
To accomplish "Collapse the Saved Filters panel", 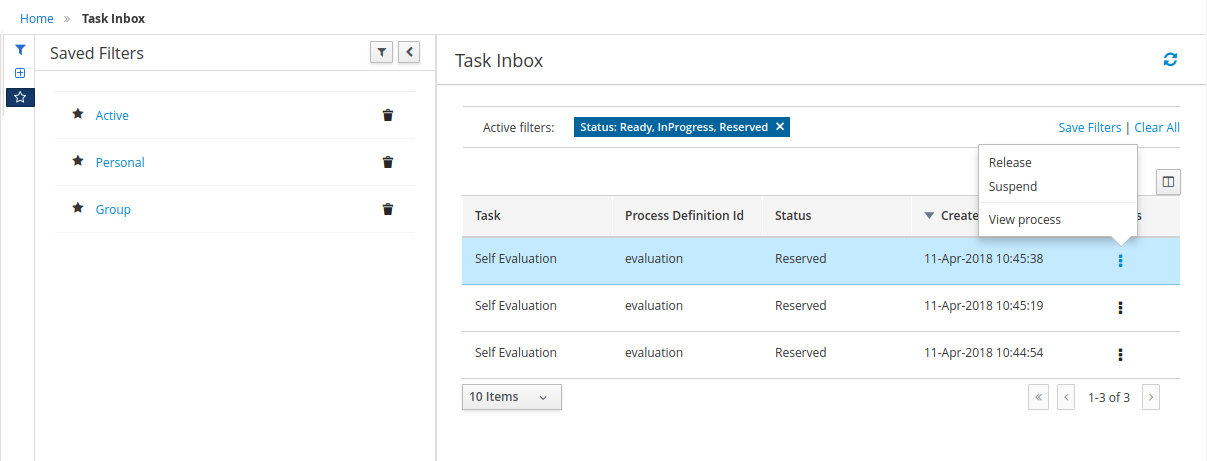I will pyautogui.click(x=408, y=53).
